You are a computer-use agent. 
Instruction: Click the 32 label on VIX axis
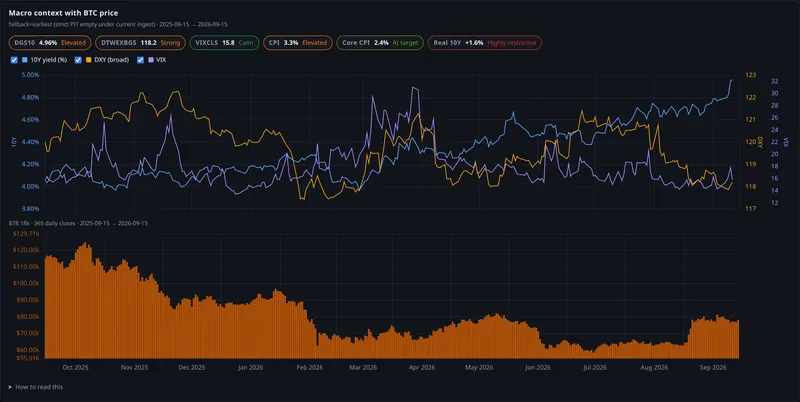tap(774, 81)
